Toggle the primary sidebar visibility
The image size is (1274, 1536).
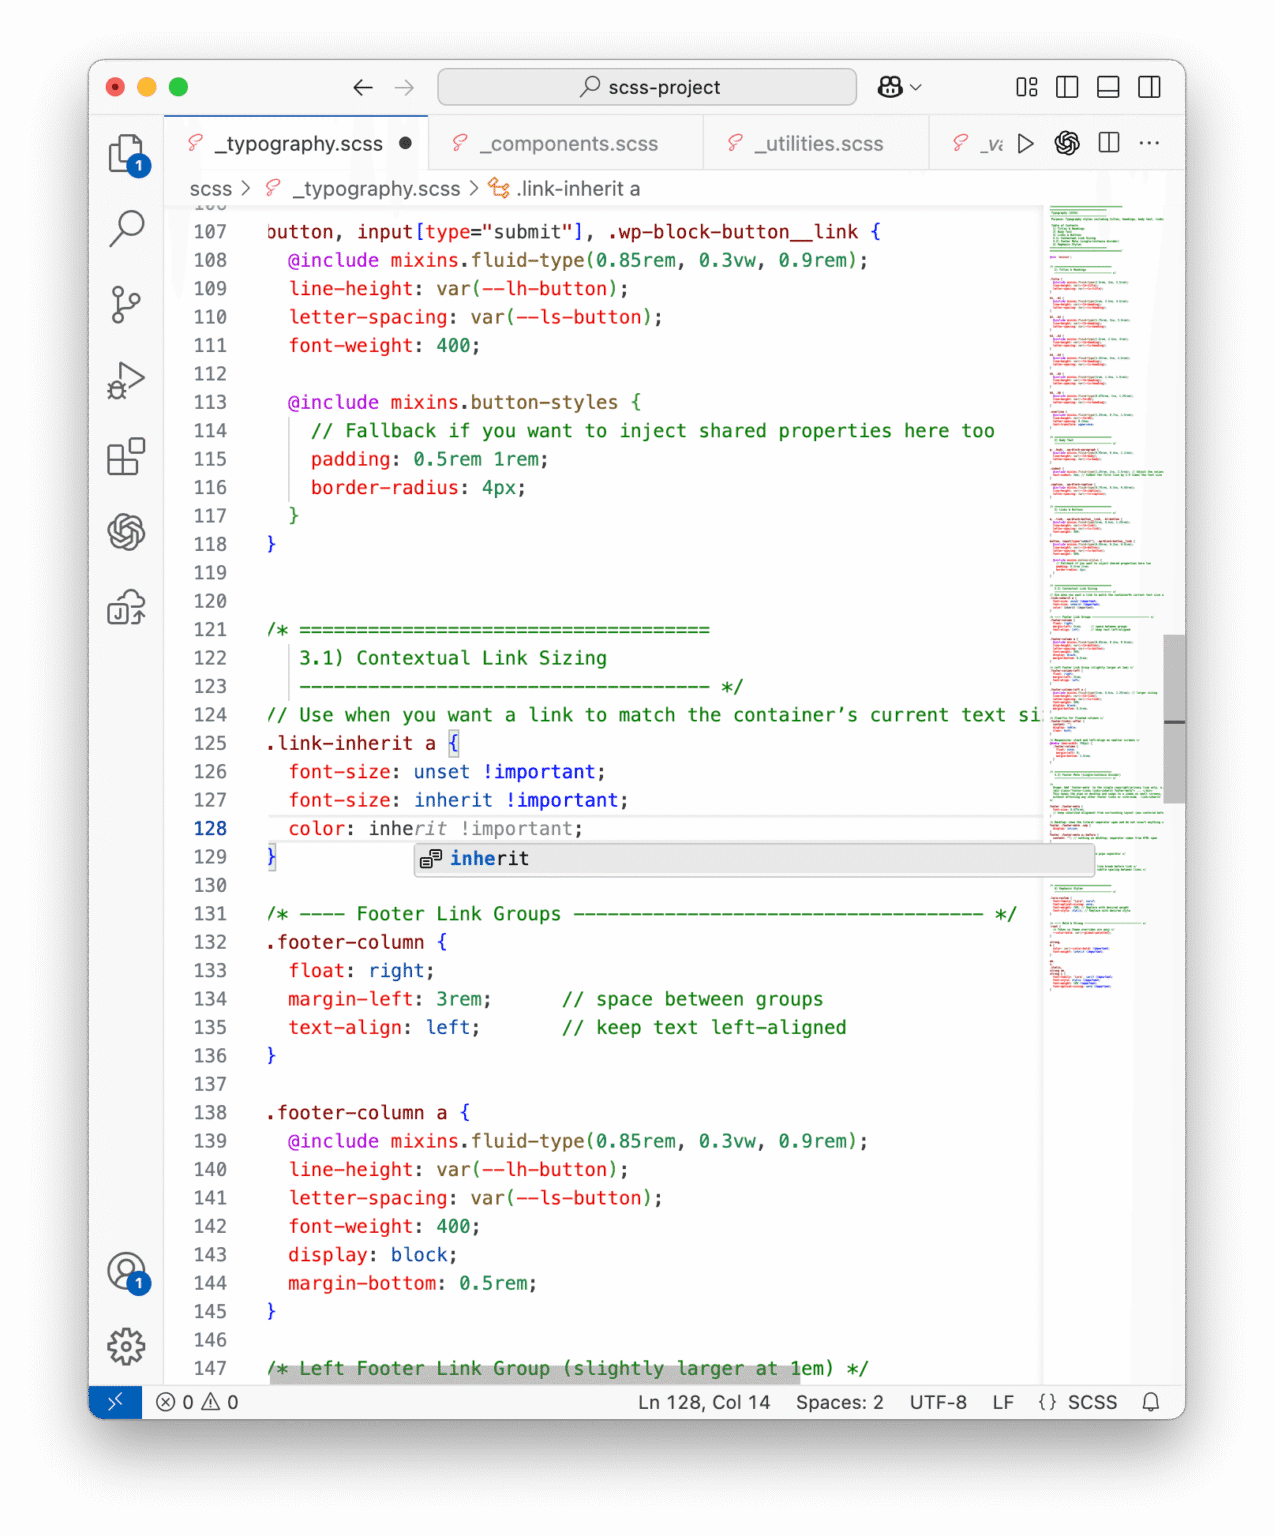(x=1067, y=87)
